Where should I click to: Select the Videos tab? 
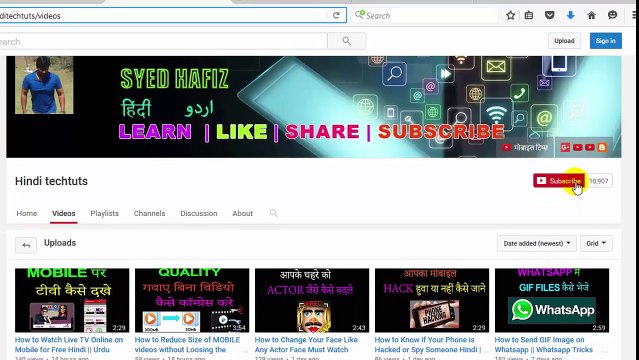point(64,213)
